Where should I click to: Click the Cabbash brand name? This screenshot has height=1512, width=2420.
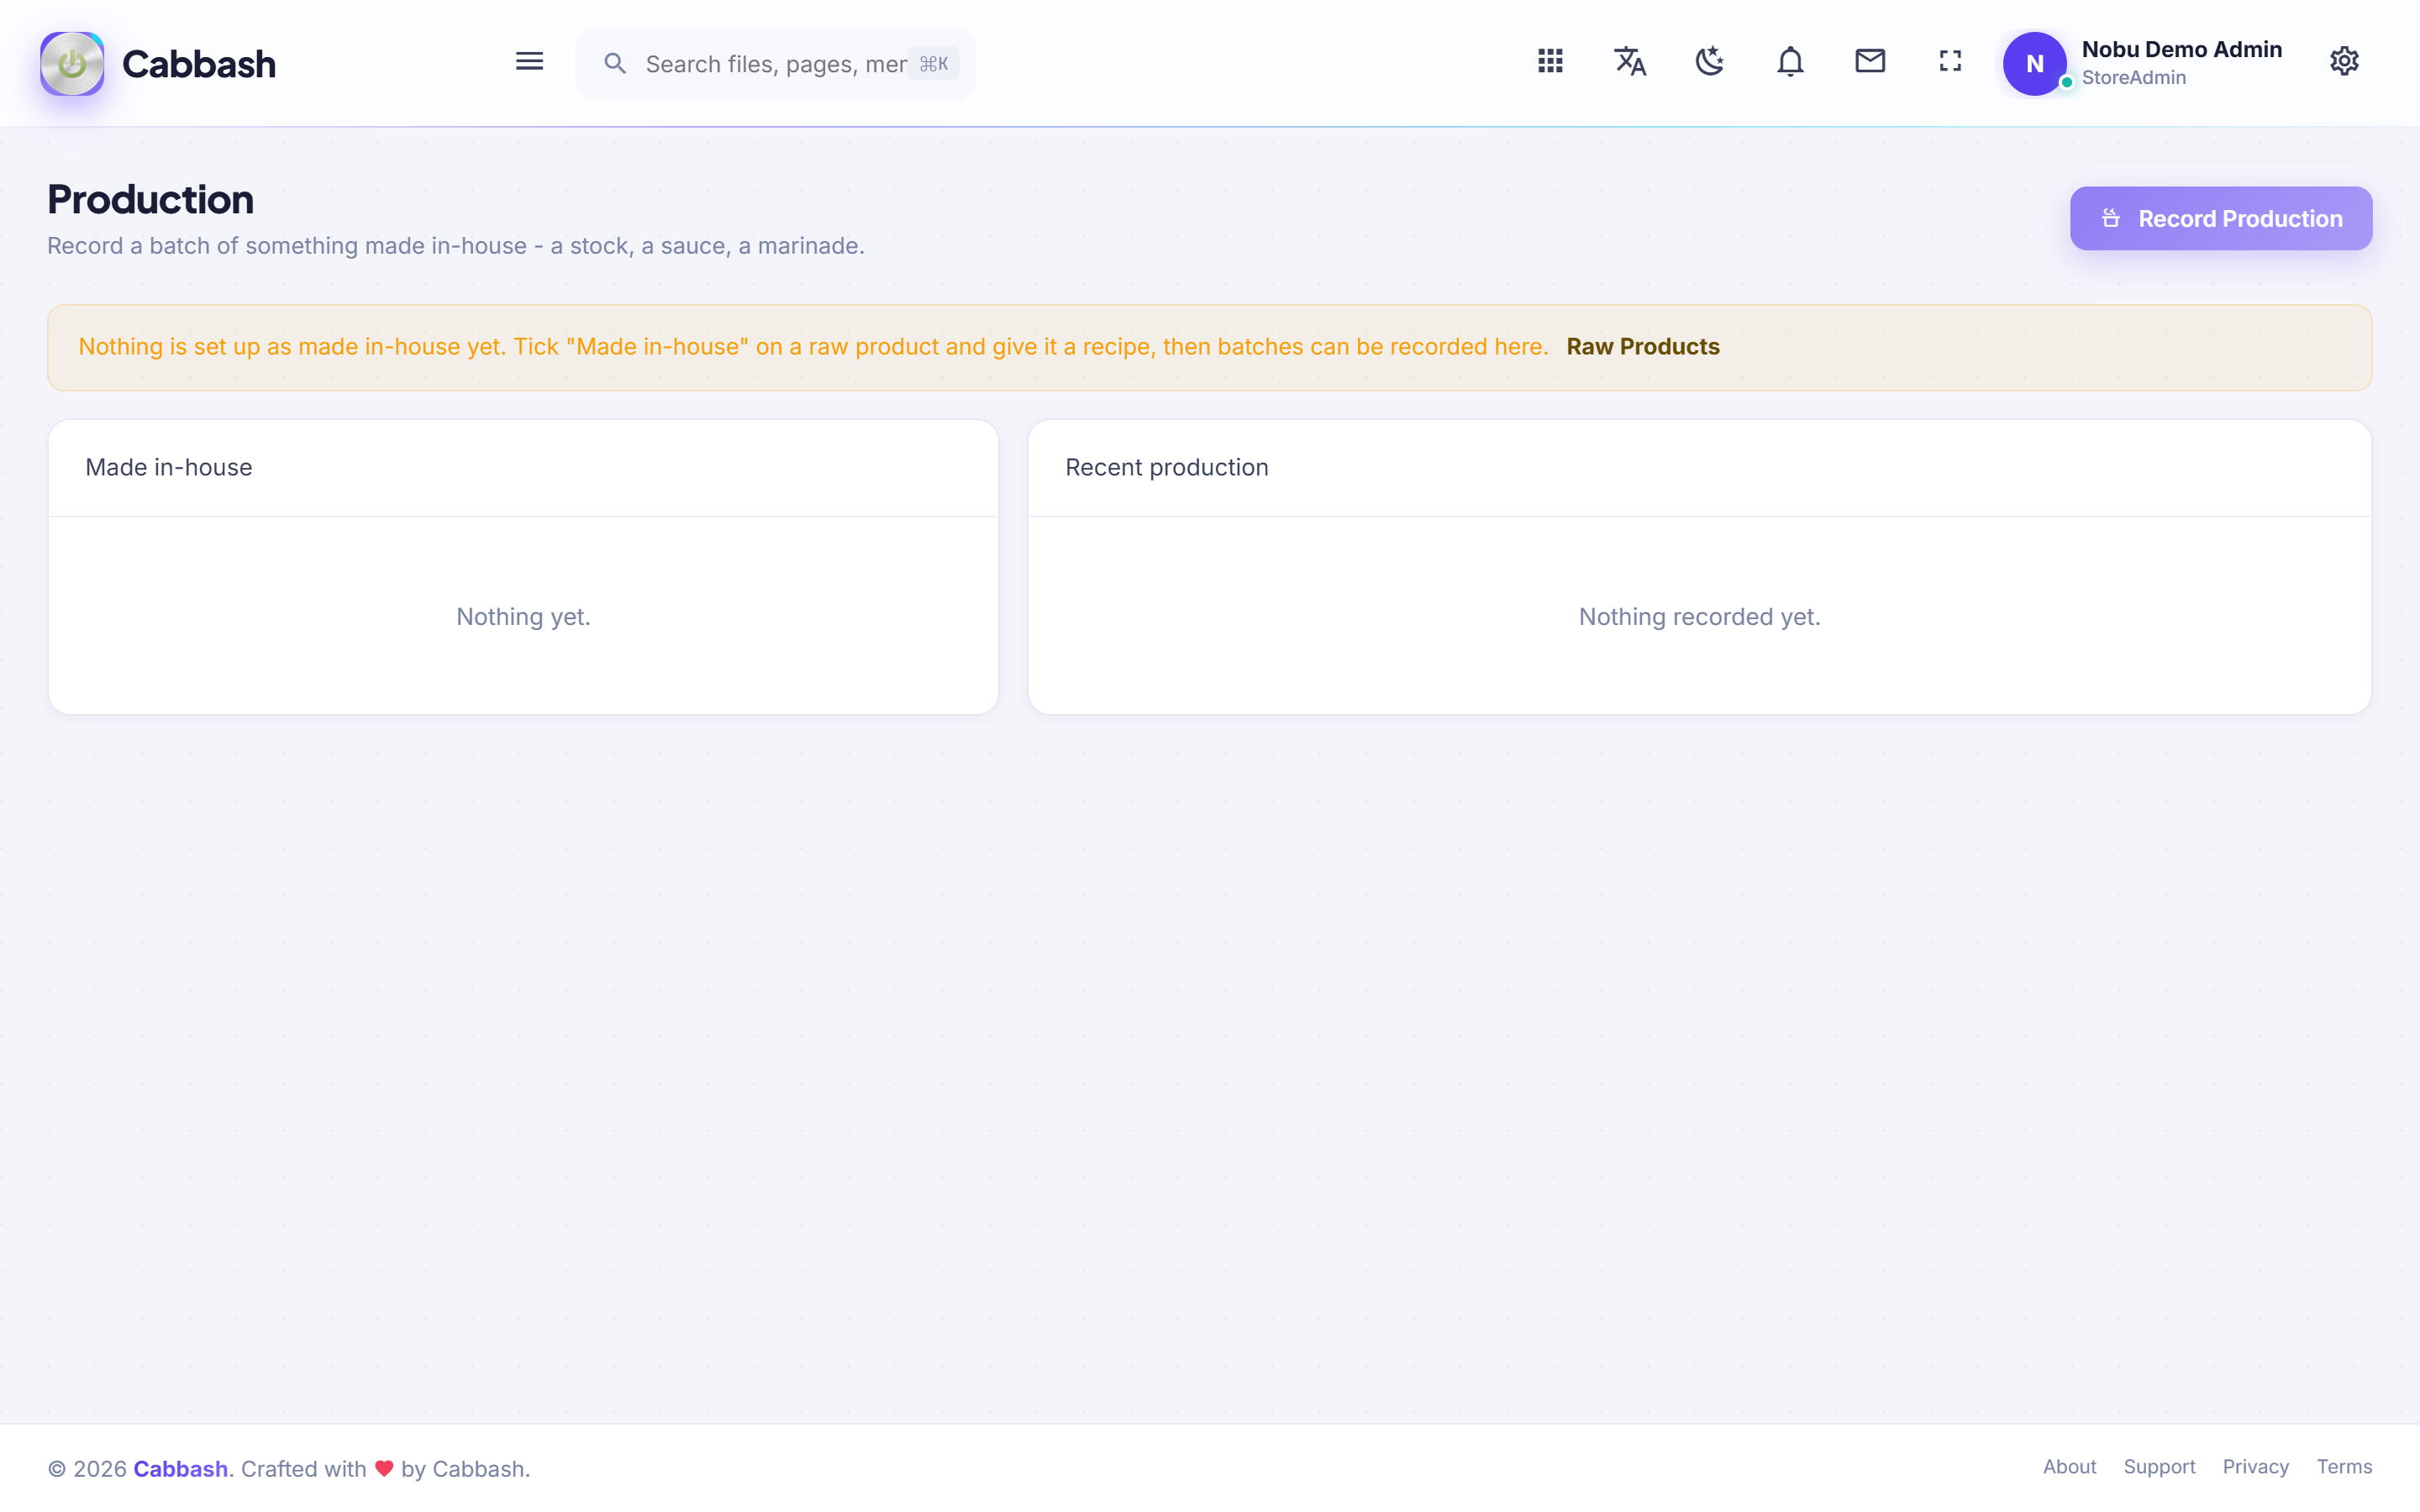point(199,64)
